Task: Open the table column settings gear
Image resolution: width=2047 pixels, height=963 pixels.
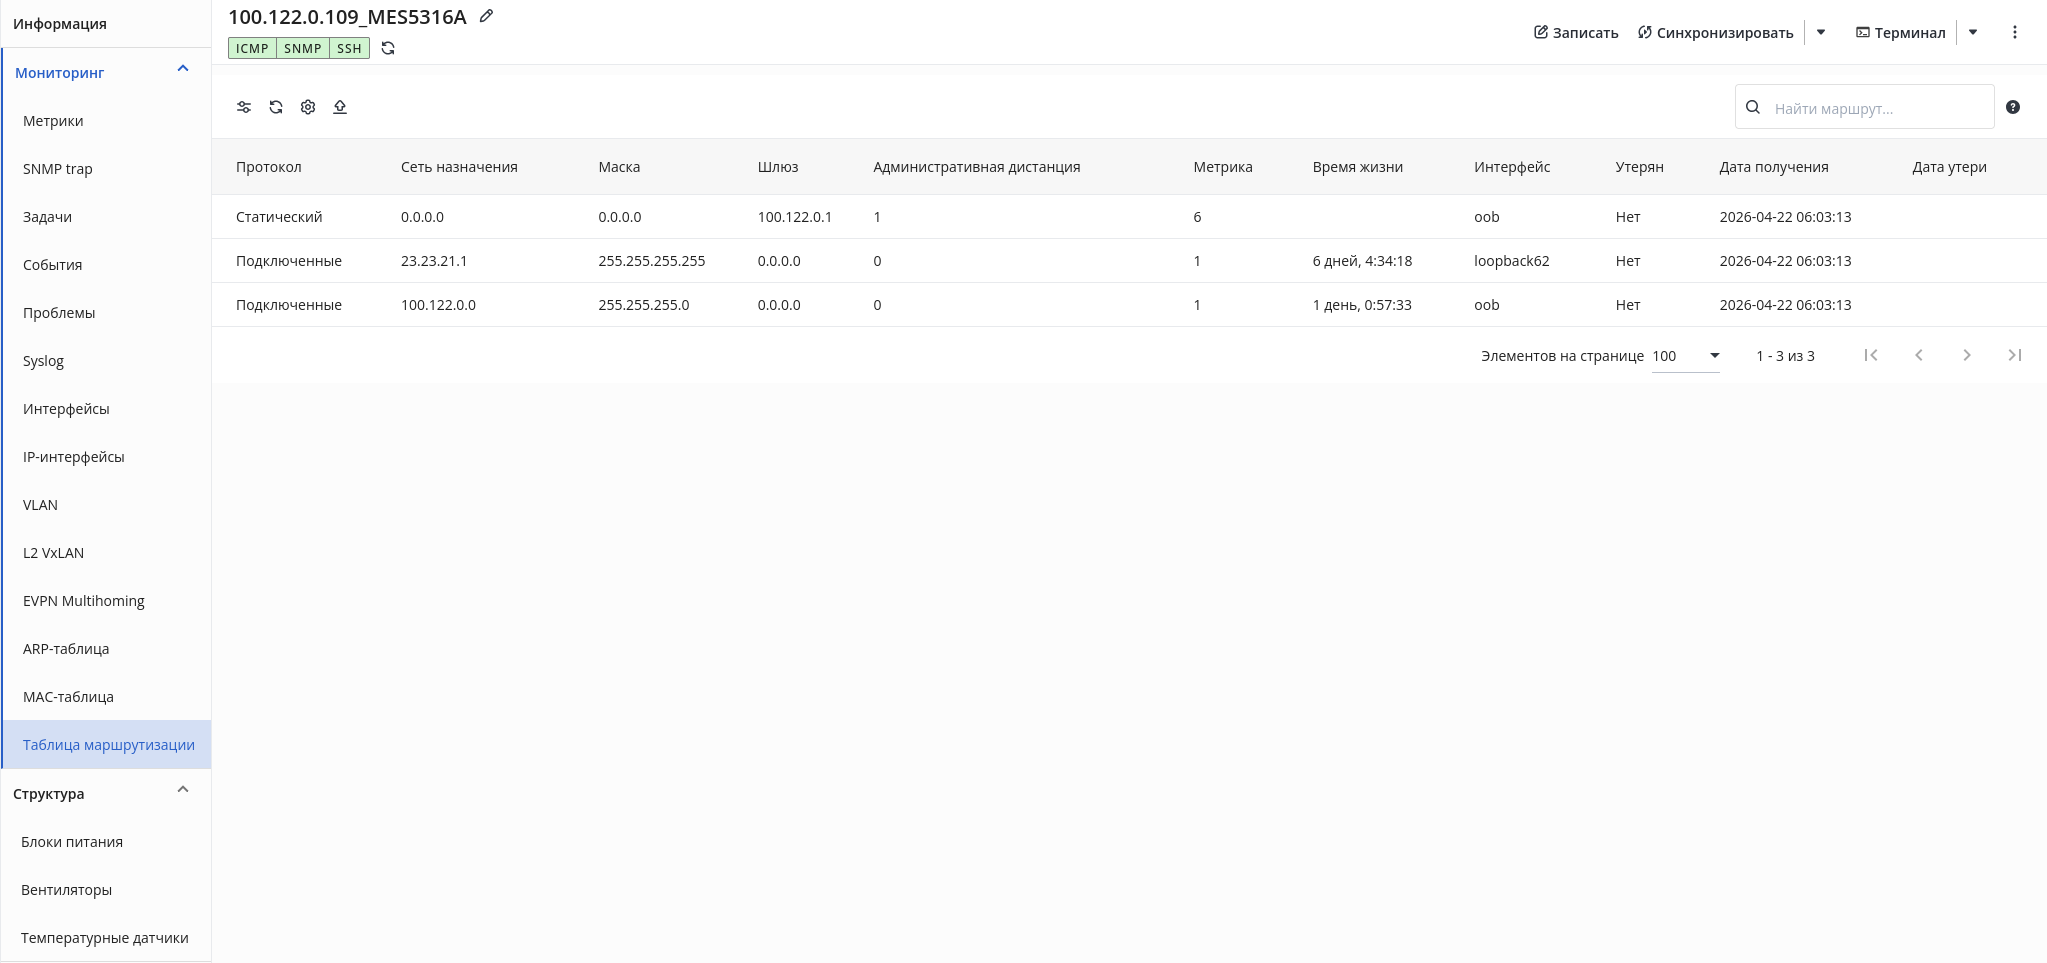Action: click(x=308, y=107)
